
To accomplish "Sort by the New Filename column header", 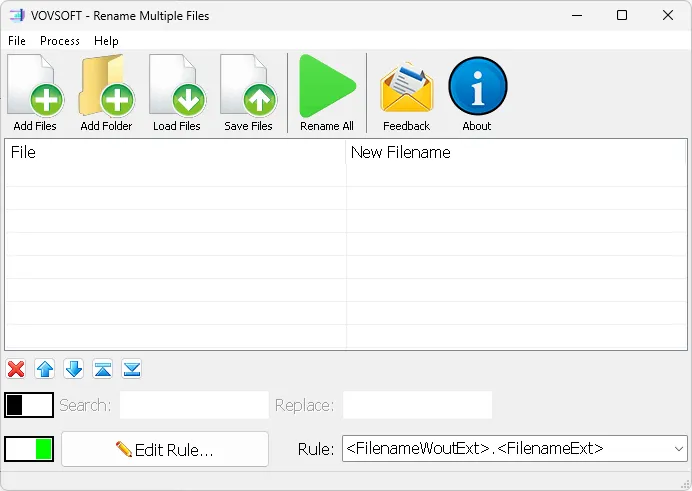I will (515, 153).
